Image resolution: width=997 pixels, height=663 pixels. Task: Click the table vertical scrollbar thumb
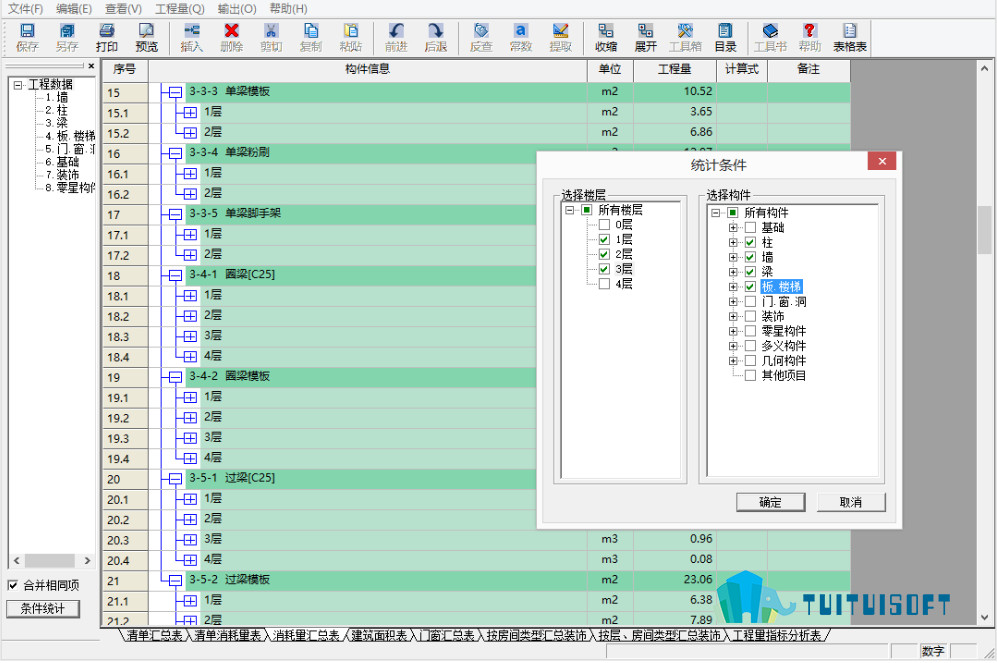tap(984, 229)
